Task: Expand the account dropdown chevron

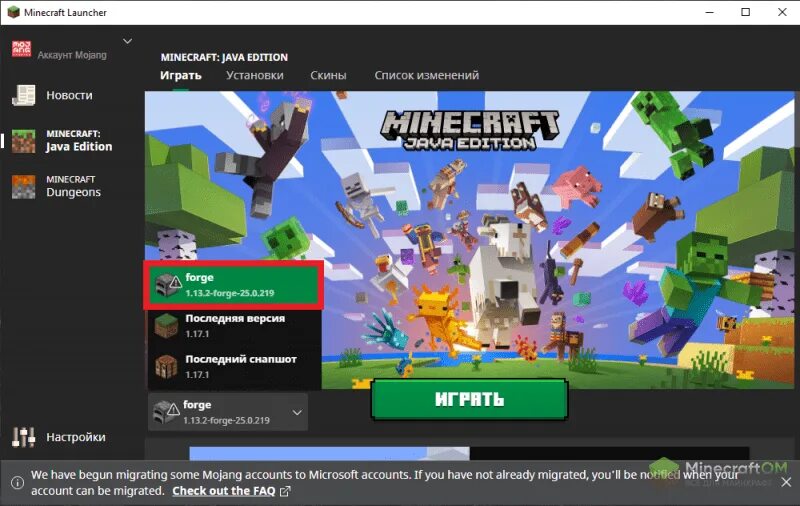Action: [x=128, y=41]
